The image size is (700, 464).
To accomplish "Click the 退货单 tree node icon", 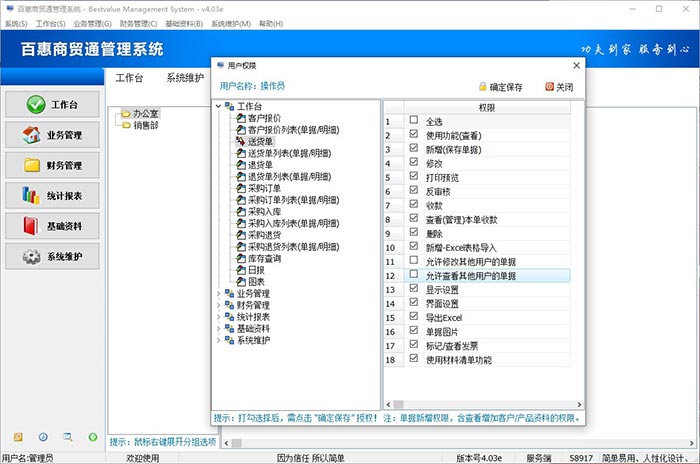I will tap(241, 165).
